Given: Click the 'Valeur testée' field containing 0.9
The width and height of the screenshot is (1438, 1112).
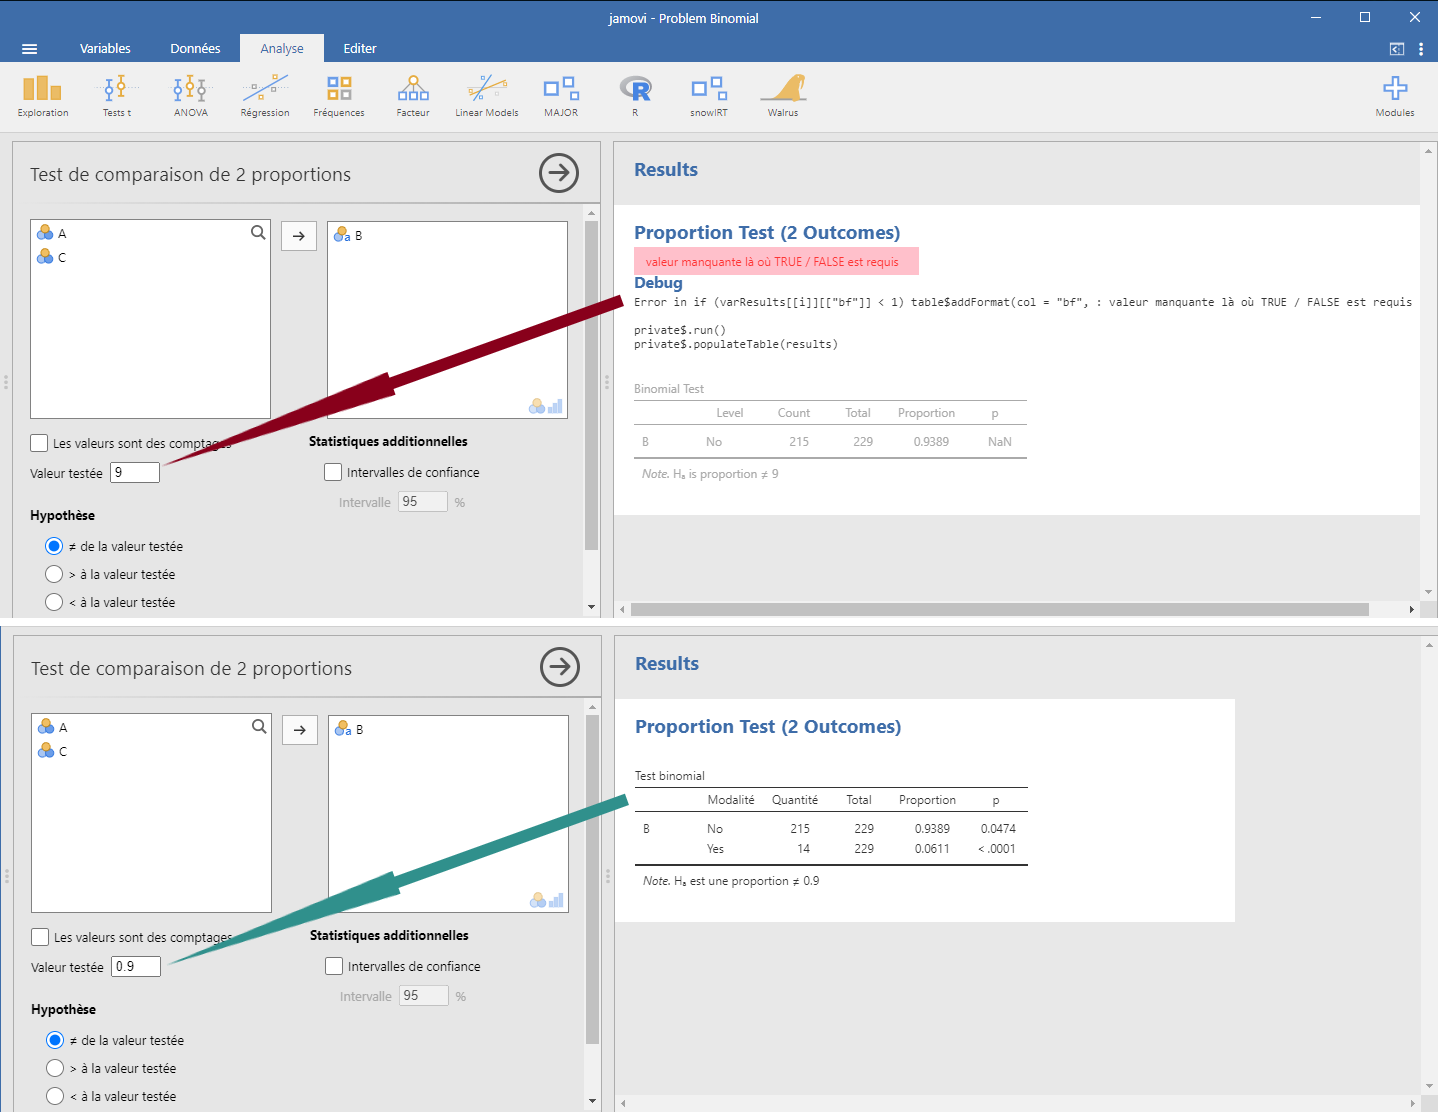Looking at the screenshot, I should click(136, 967).
